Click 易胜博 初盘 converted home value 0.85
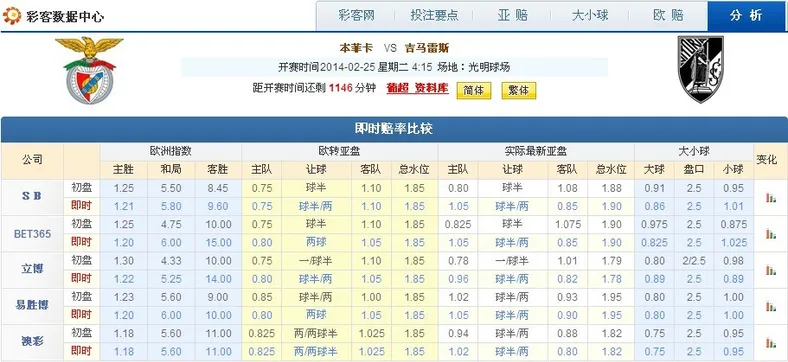788x362 pixels. [261, 297]
